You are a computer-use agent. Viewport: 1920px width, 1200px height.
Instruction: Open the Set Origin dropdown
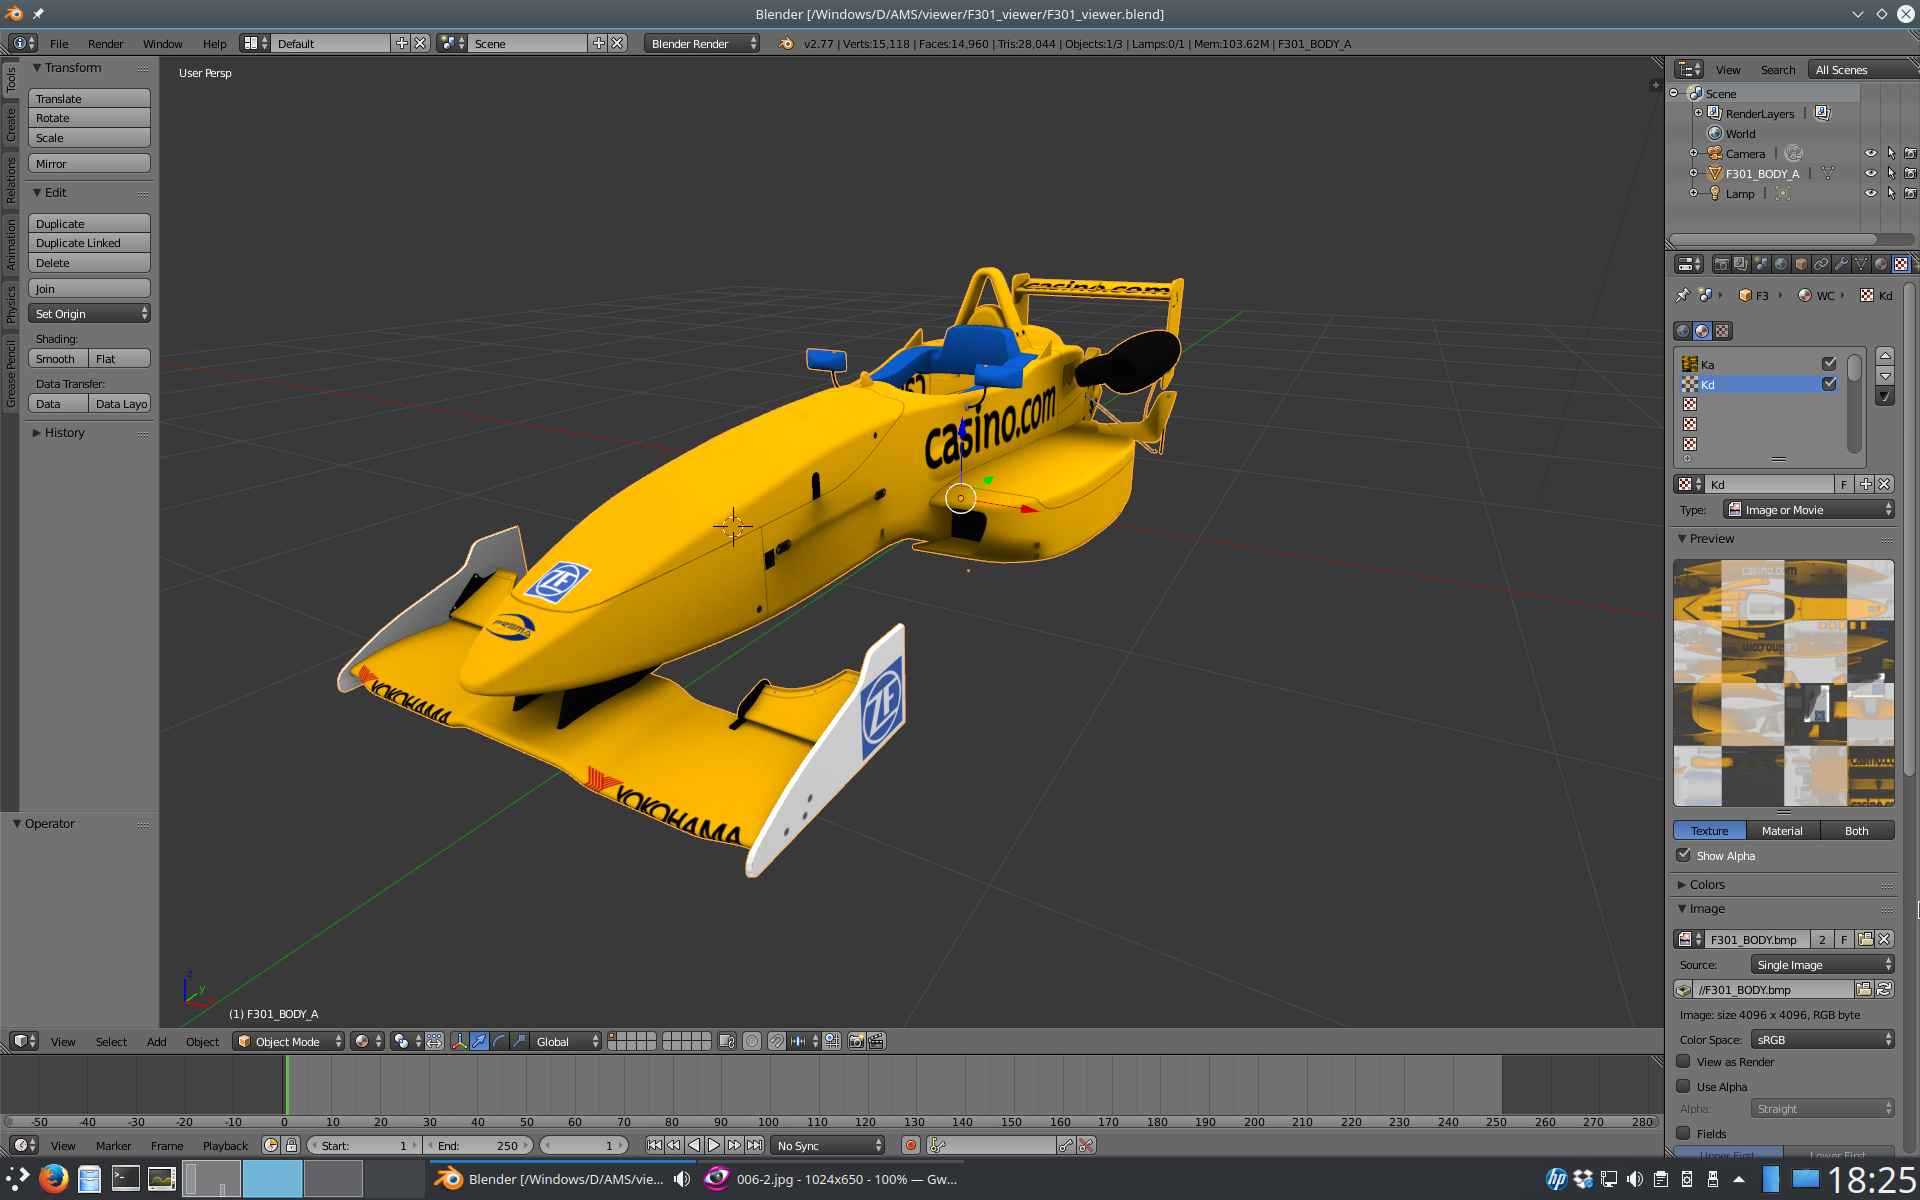click(89, 313)
